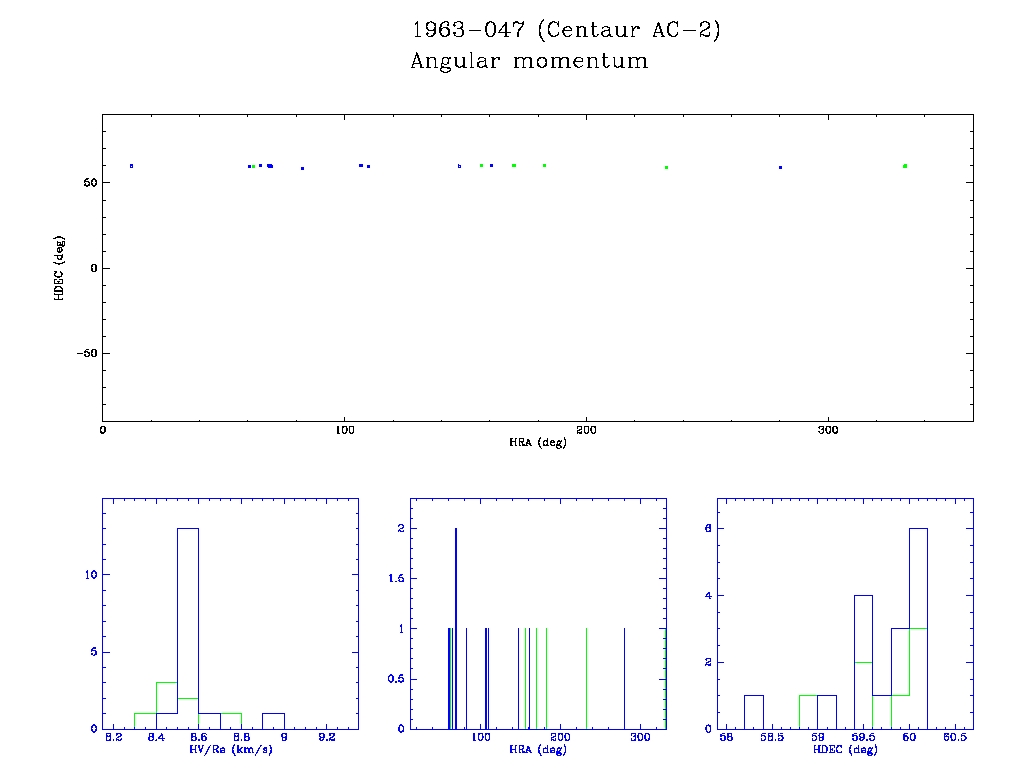Image resolution: width=1024 pixels, height=768 pixels.
Task: Click the '300' tick label on the top plot x-axis
Action: tap(828, 430)
